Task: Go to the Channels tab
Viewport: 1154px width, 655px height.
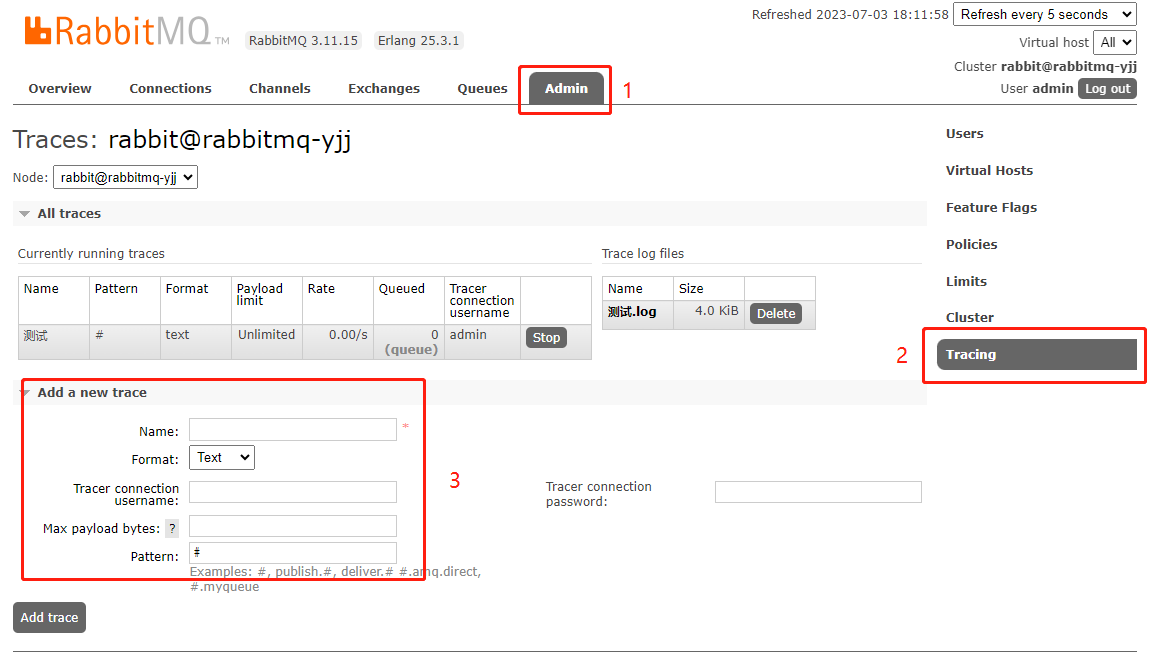Action: [x=279, y=89]
